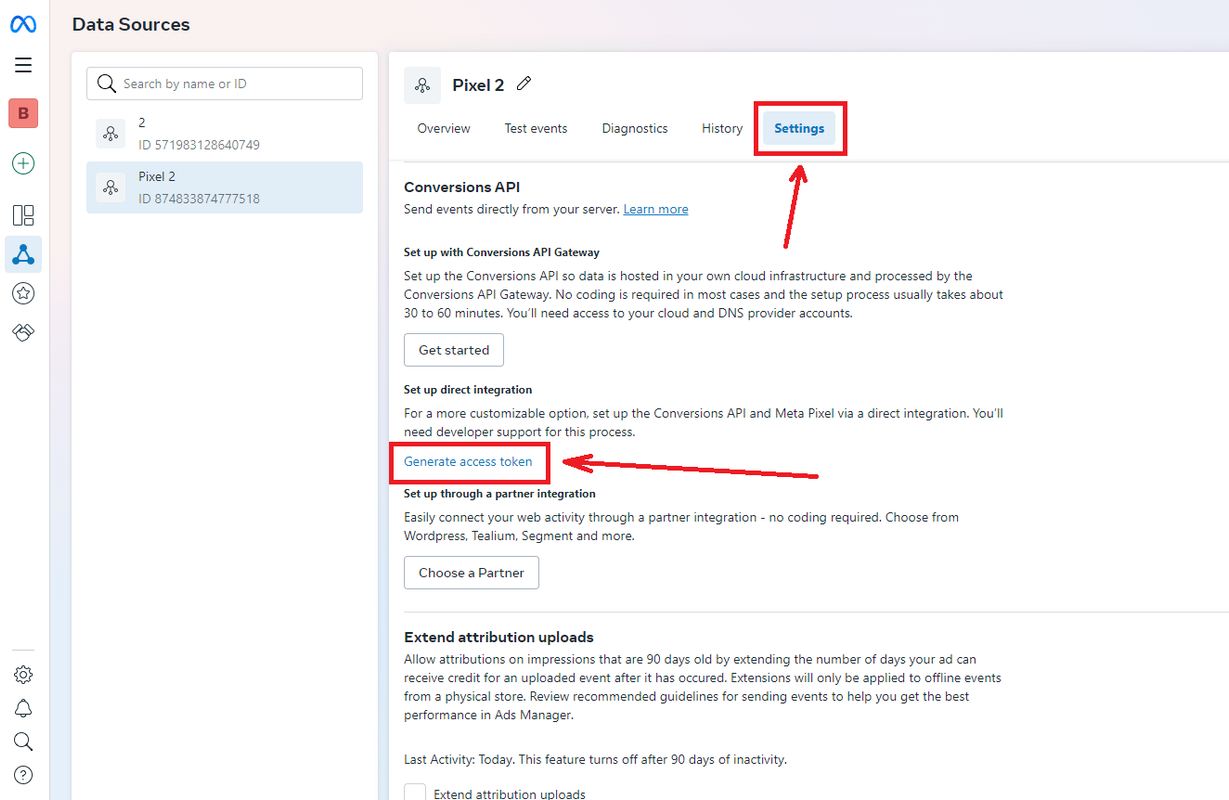Click ID 874833874777518 text
The image size is (1229, 800).
[199, 199]
